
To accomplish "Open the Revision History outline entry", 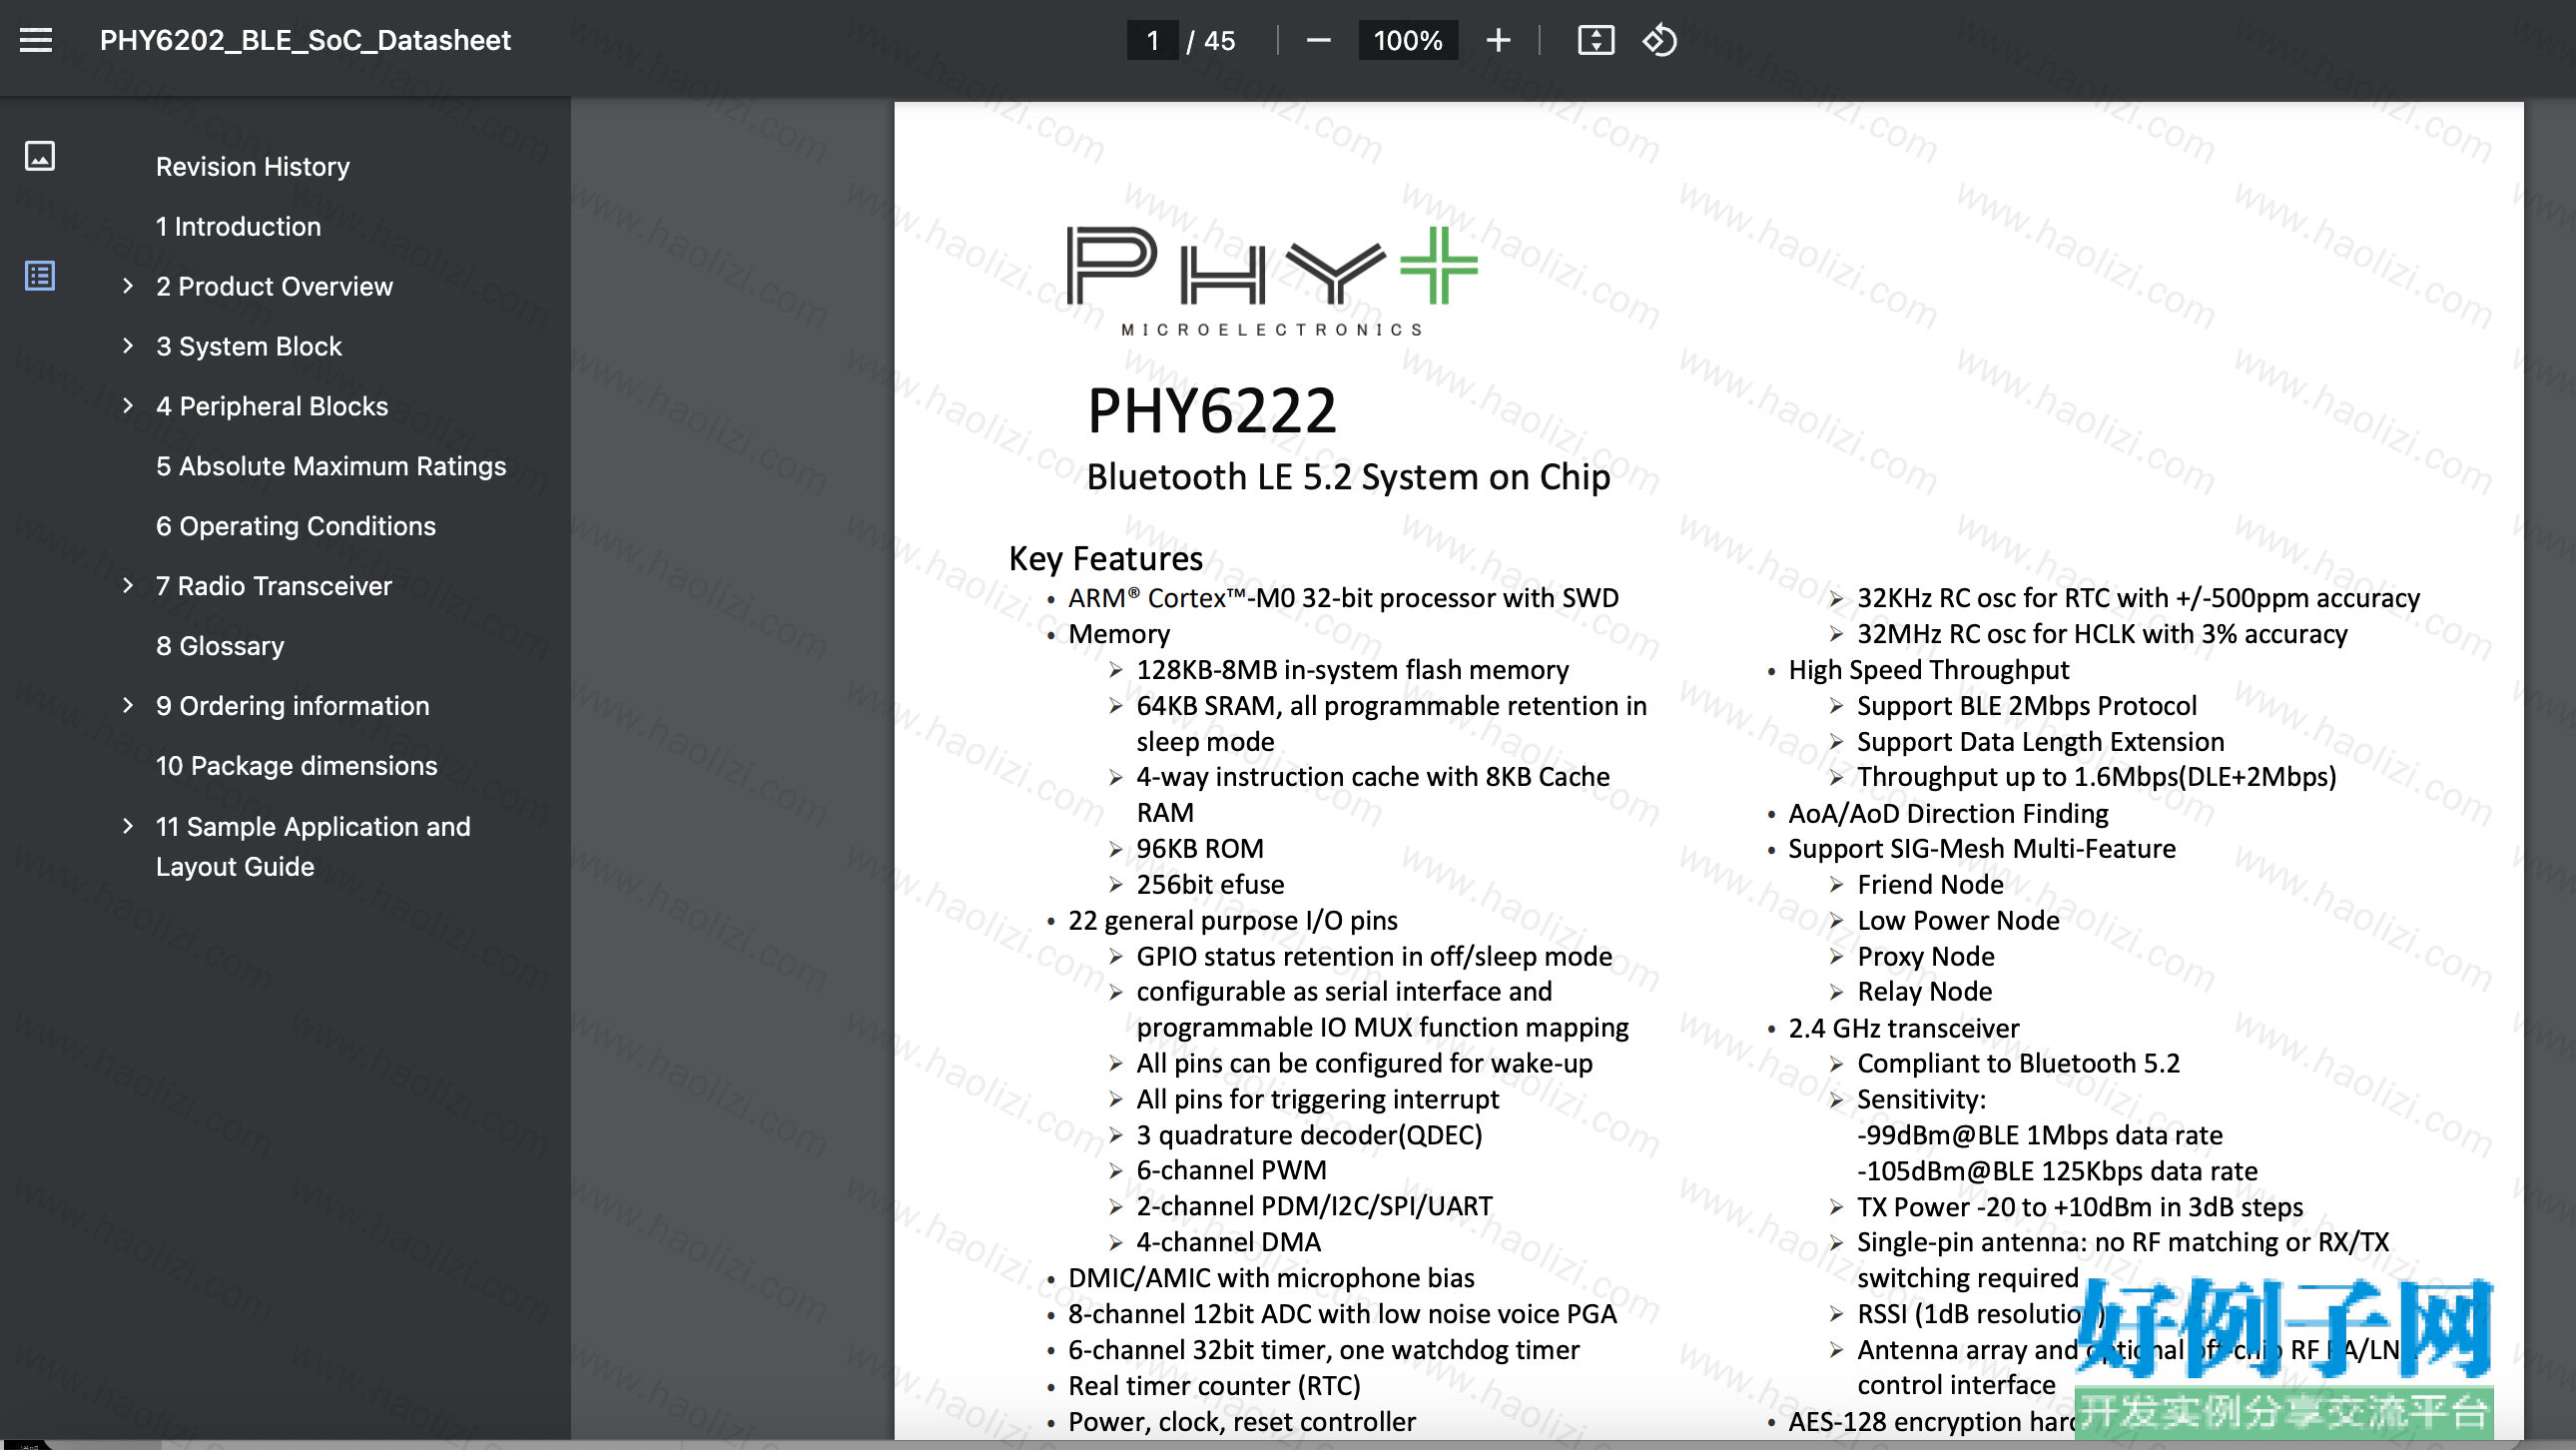I will pos(253,166).
